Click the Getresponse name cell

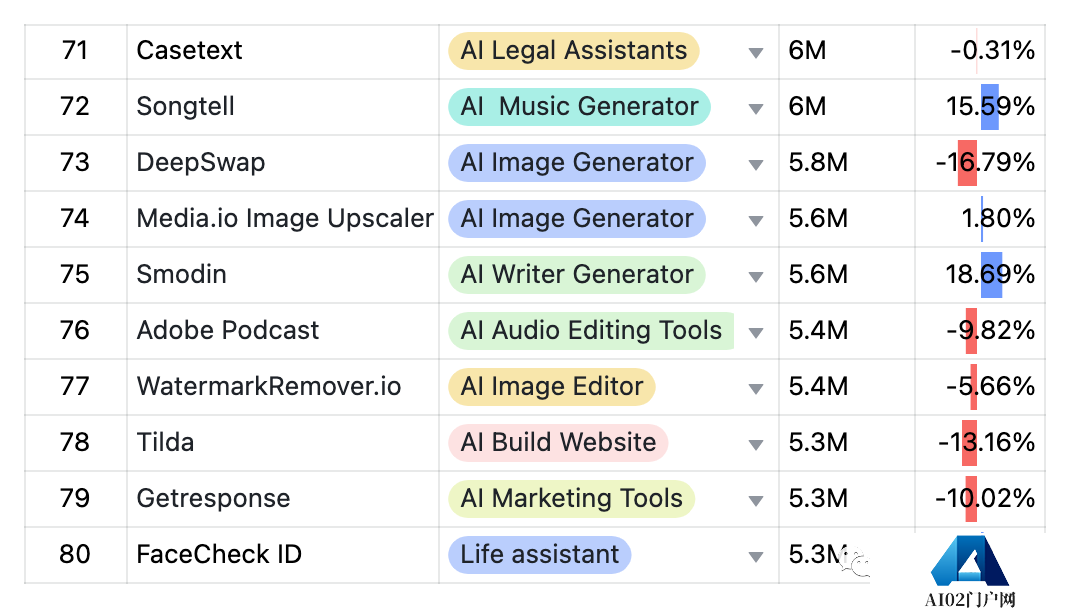point(283,499)
